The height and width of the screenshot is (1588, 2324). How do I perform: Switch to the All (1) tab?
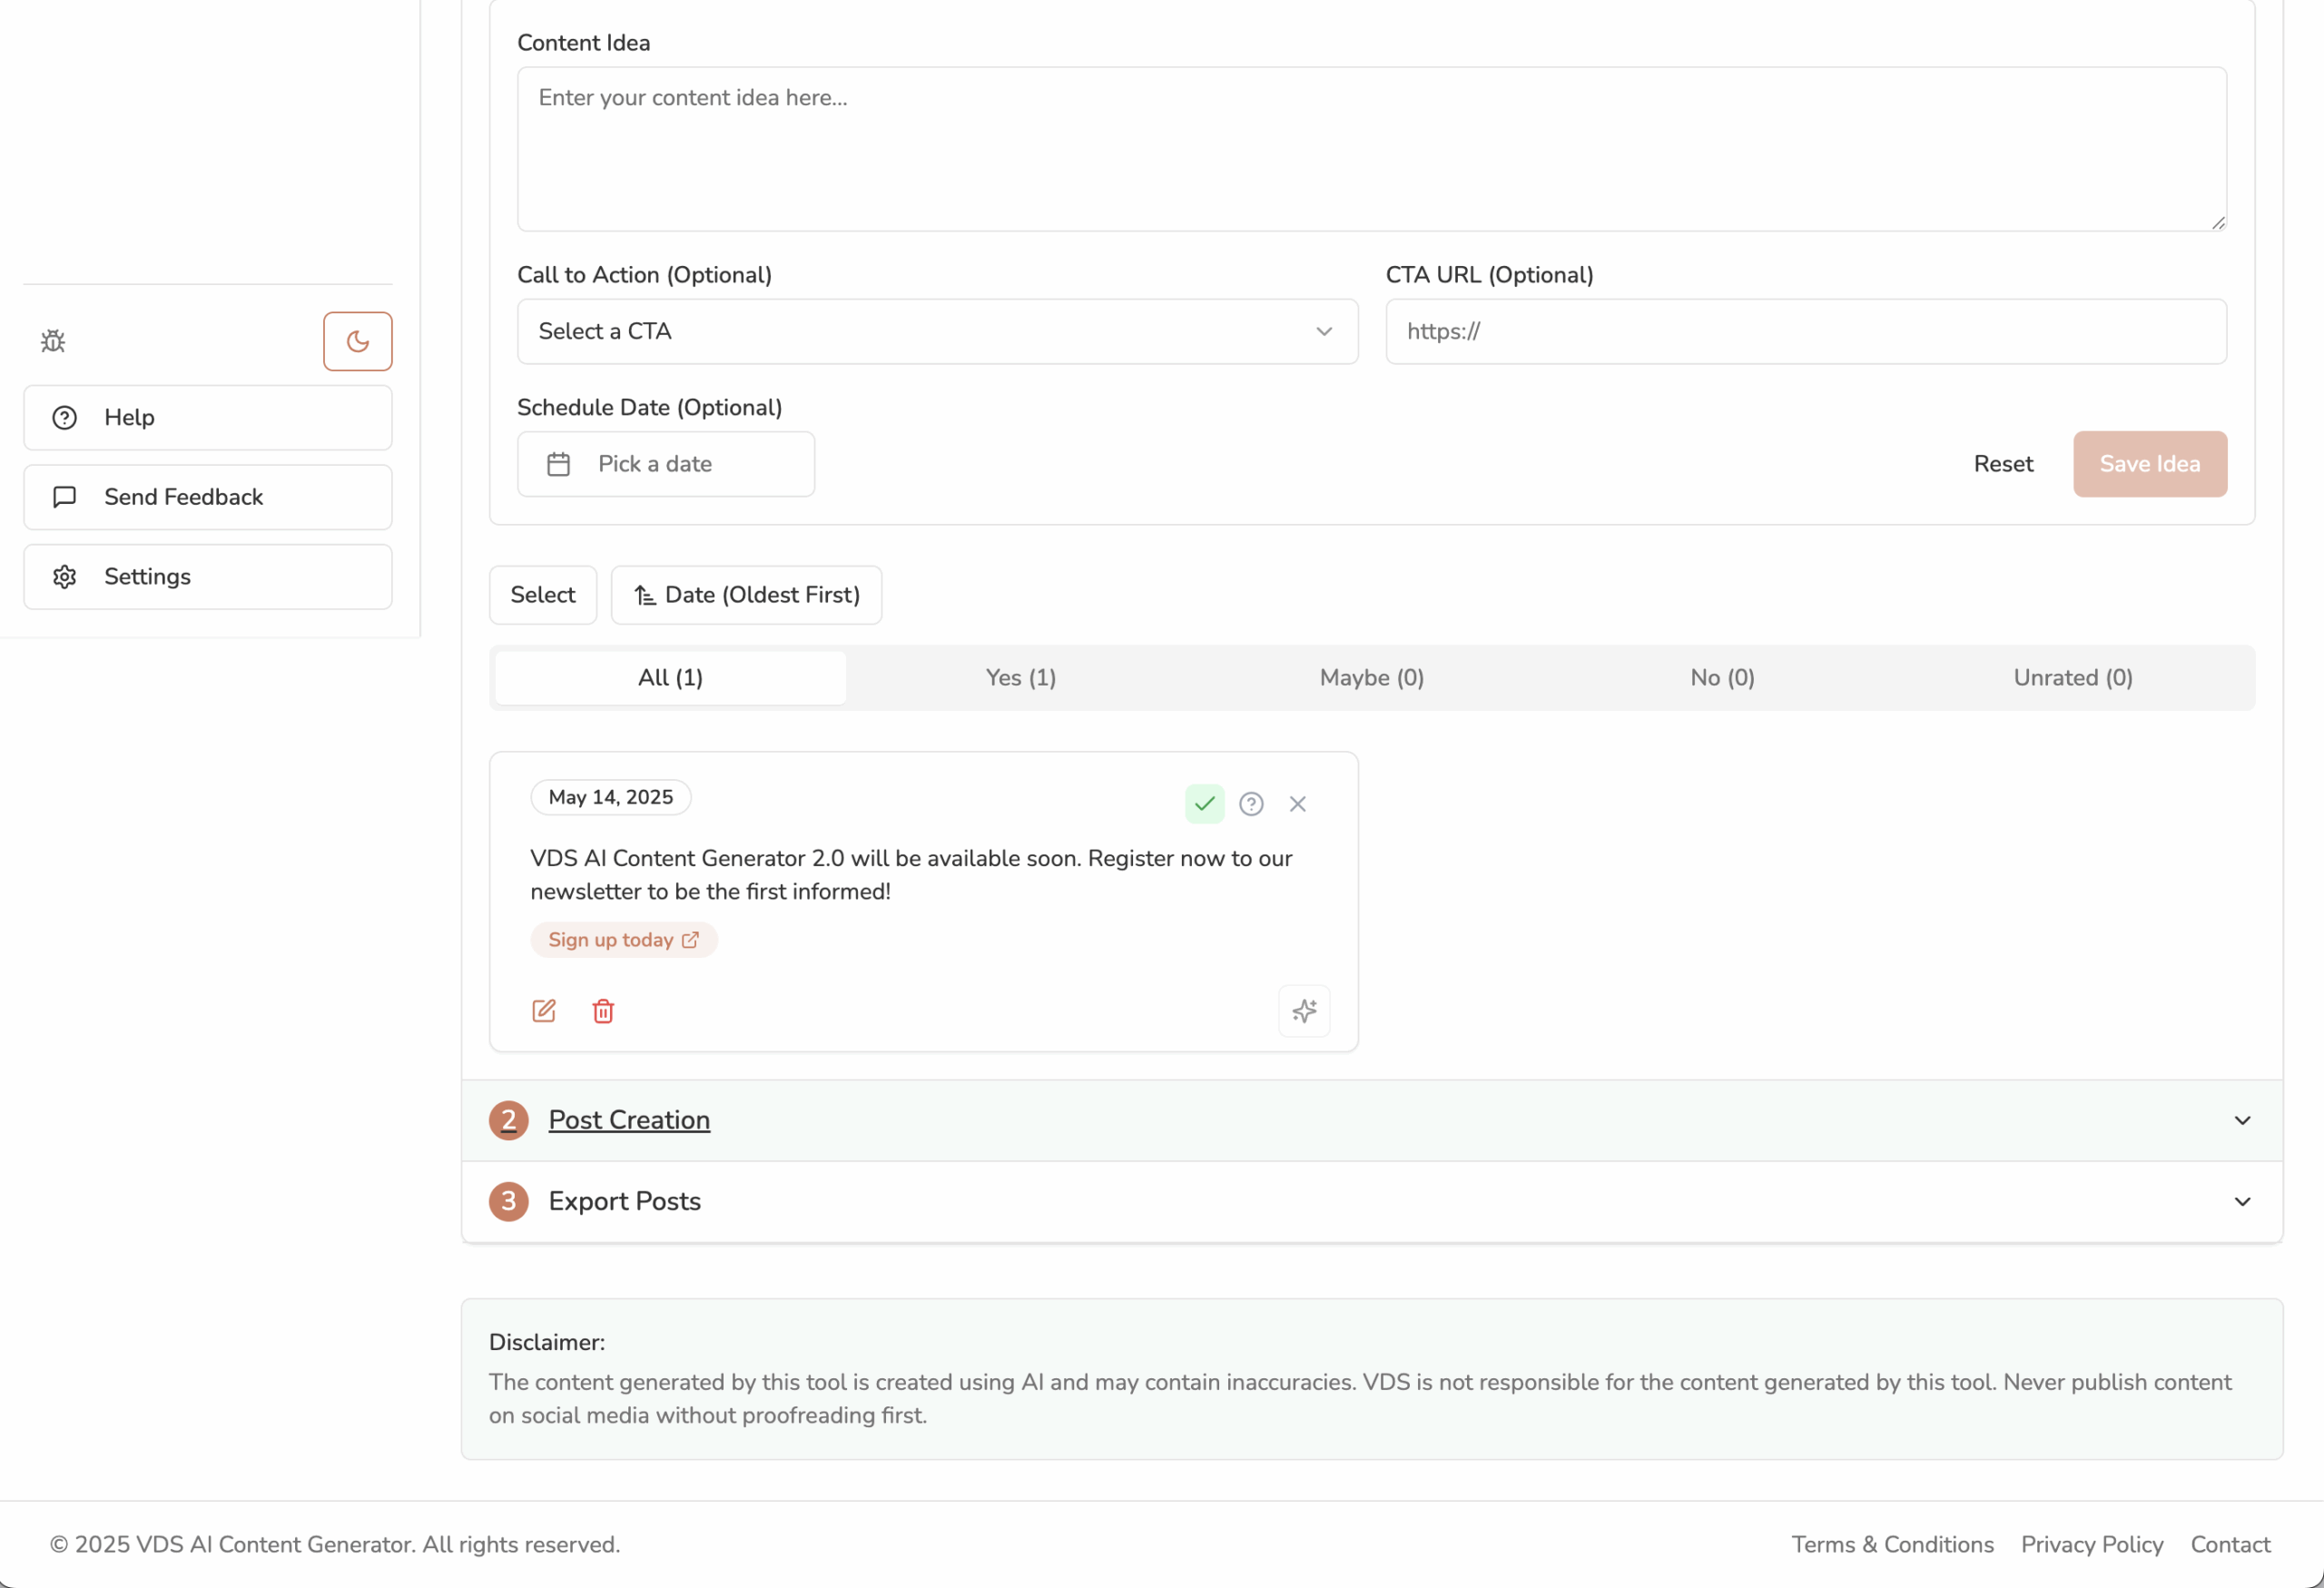[670, 678]
